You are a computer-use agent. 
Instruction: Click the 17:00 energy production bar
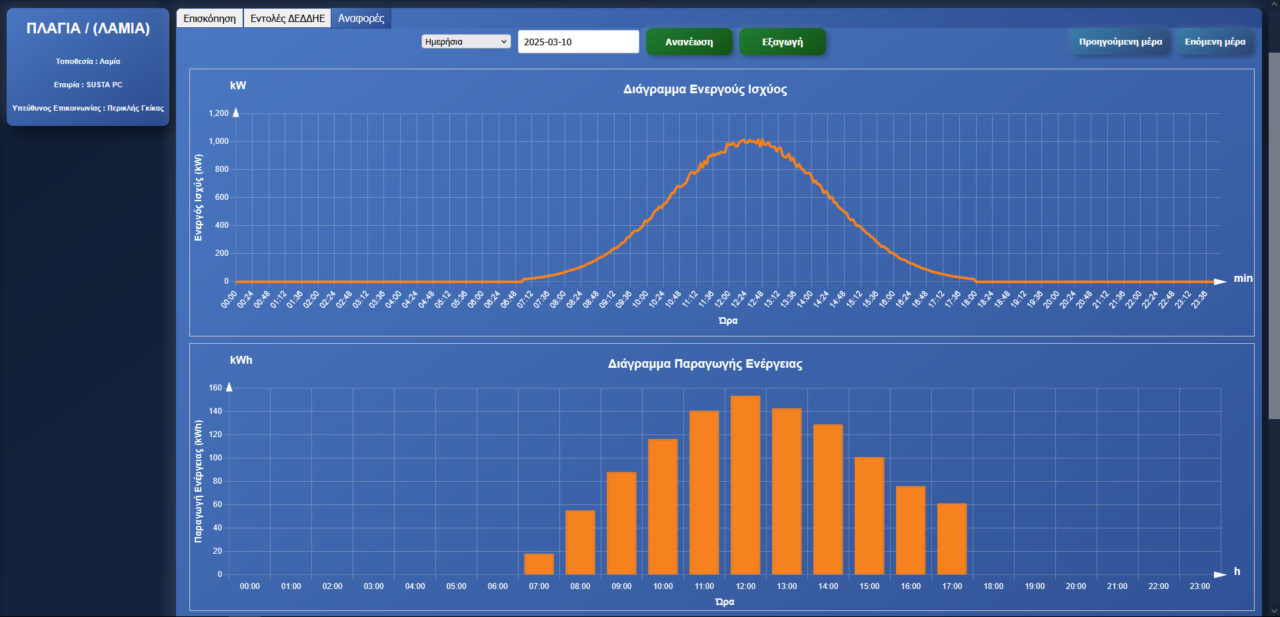952,539
